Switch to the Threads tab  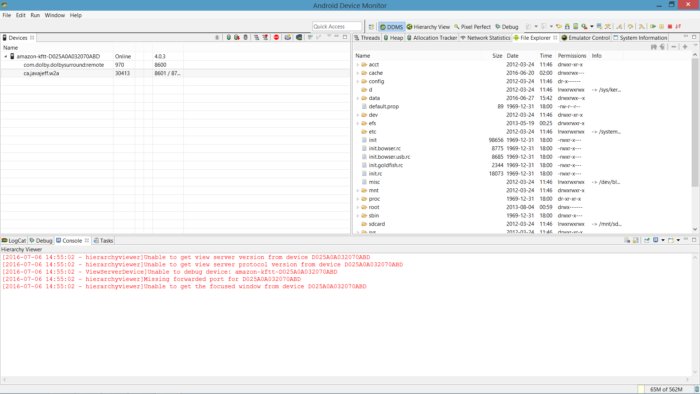(x=367, y=38)
